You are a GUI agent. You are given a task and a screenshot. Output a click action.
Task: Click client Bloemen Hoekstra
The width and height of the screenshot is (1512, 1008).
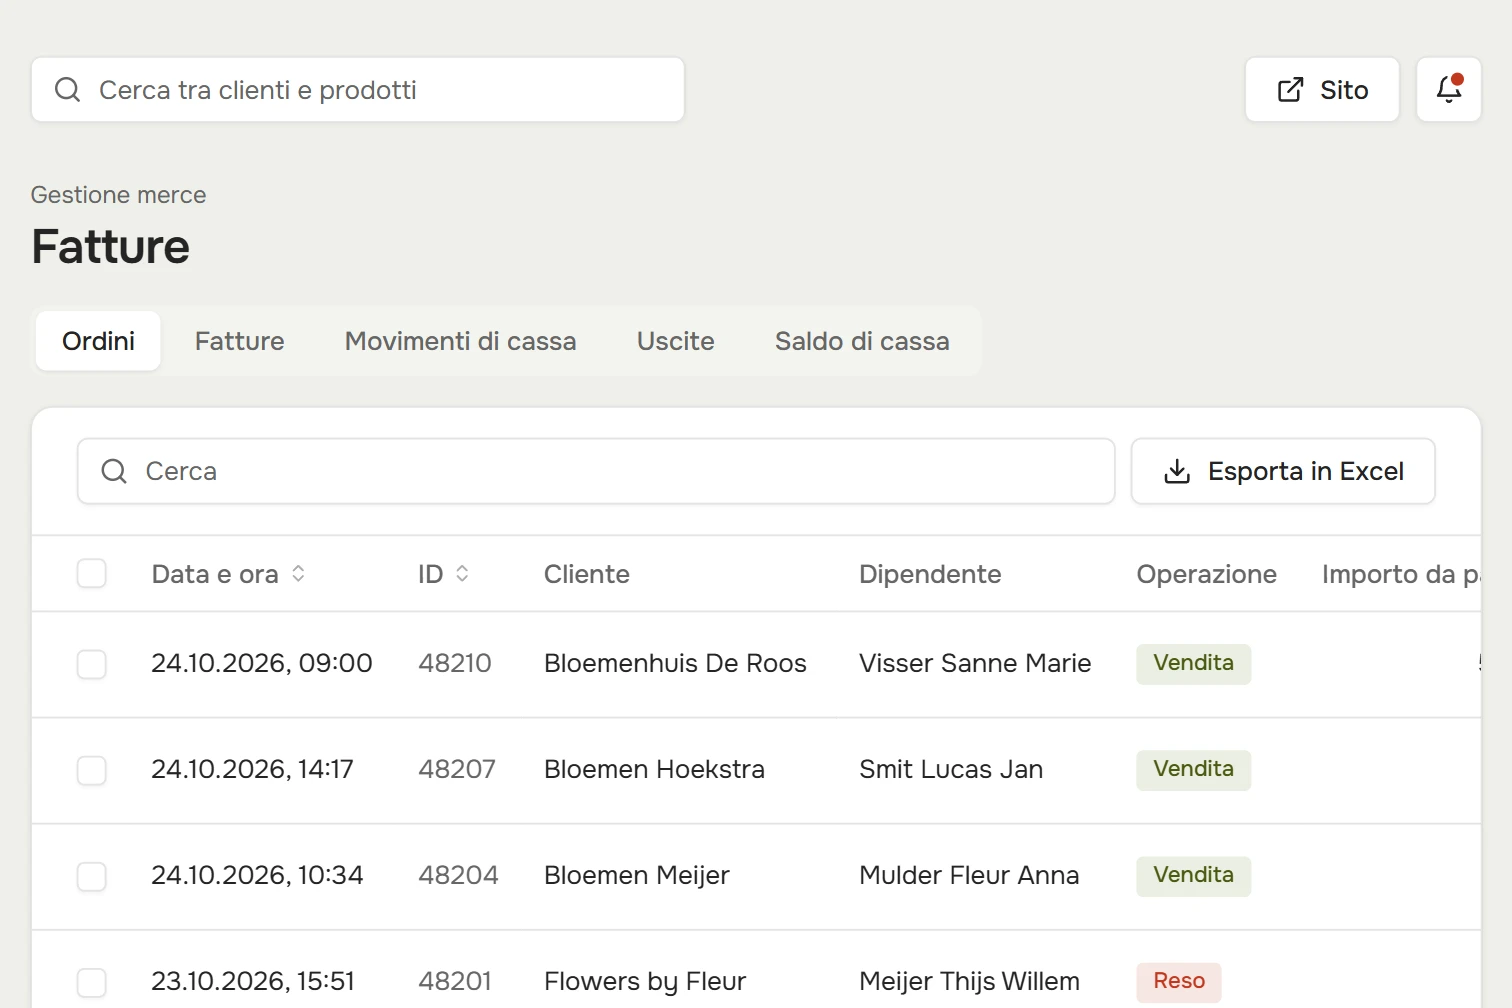point(654,769)
